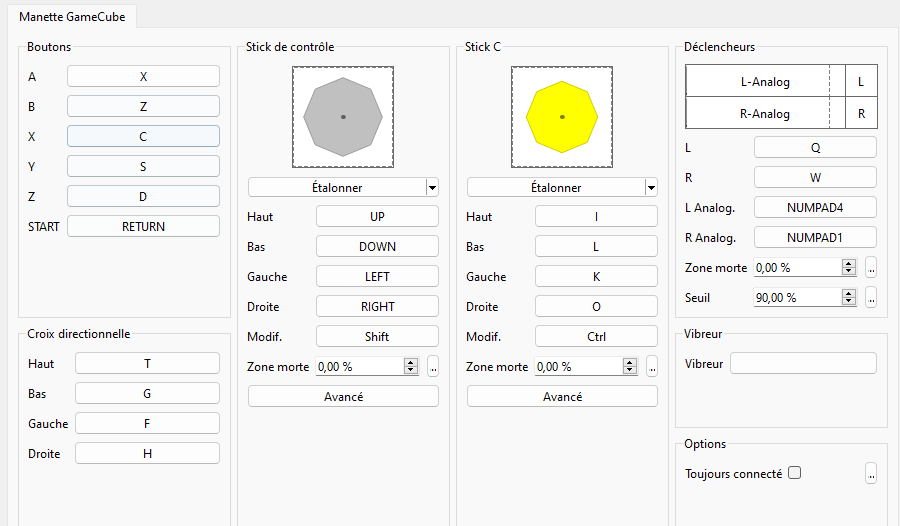Image resolution: width=900 pixels, height=526 pixels.
Task: Click Étalonner under Stick C
Action: (x=556, y=187)
